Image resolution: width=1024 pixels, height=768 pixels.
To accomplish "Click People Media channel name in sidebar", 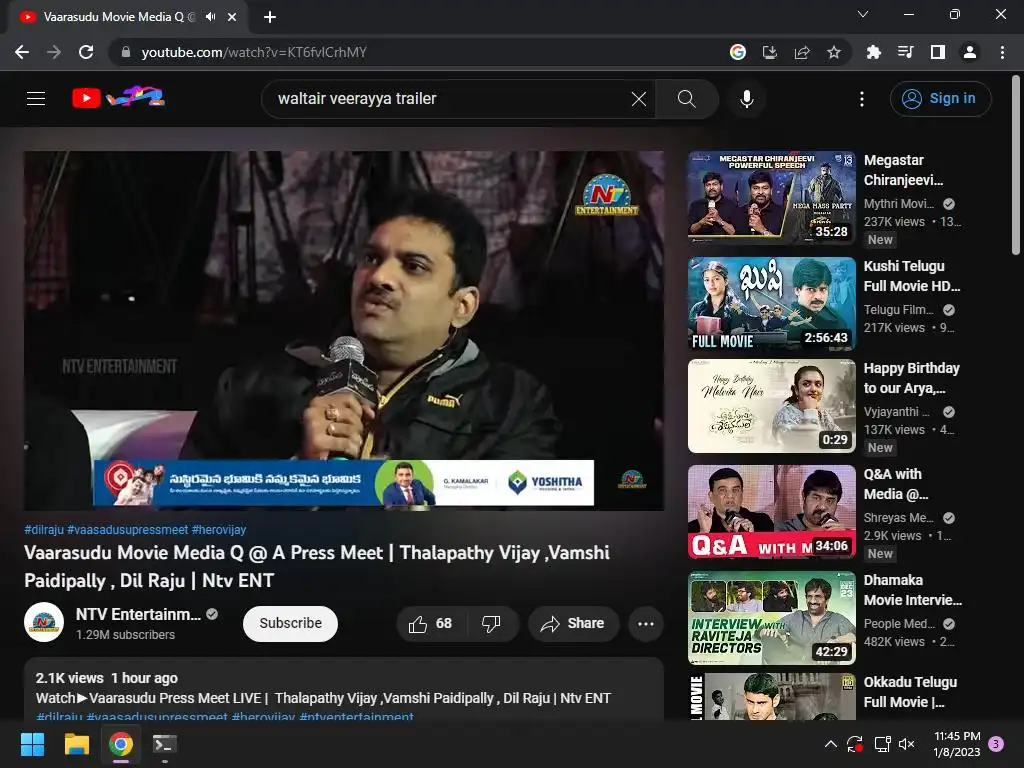I will point(899,624).
